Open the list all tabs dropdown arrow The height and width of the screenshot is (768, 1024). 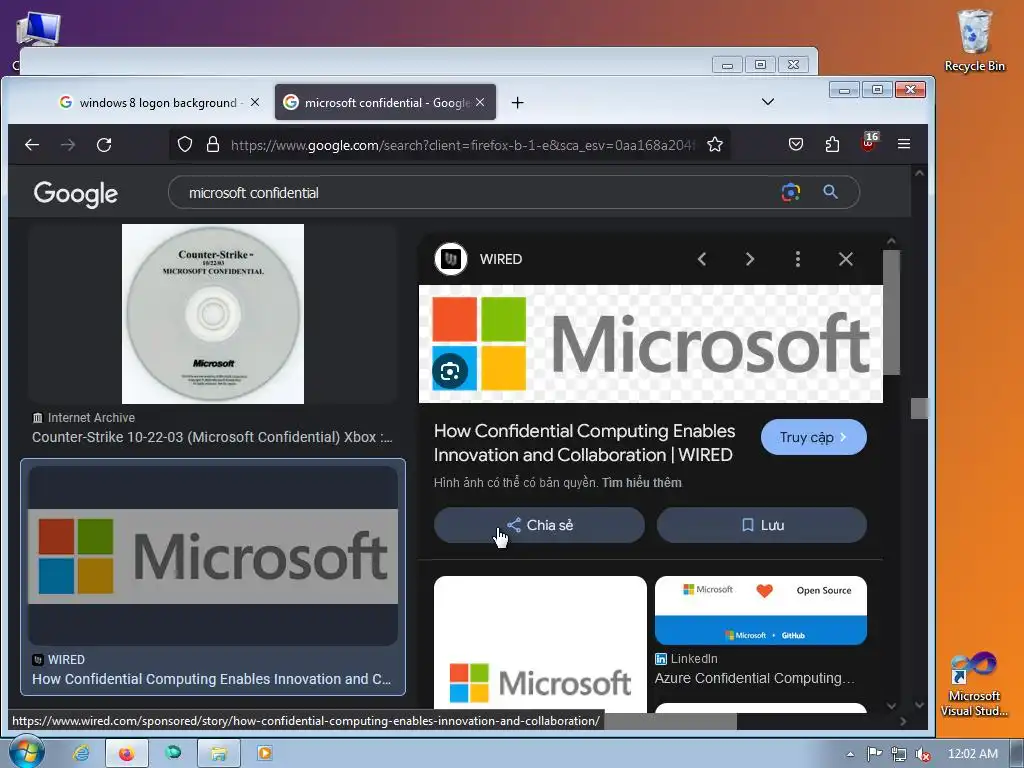pos(768,102)
